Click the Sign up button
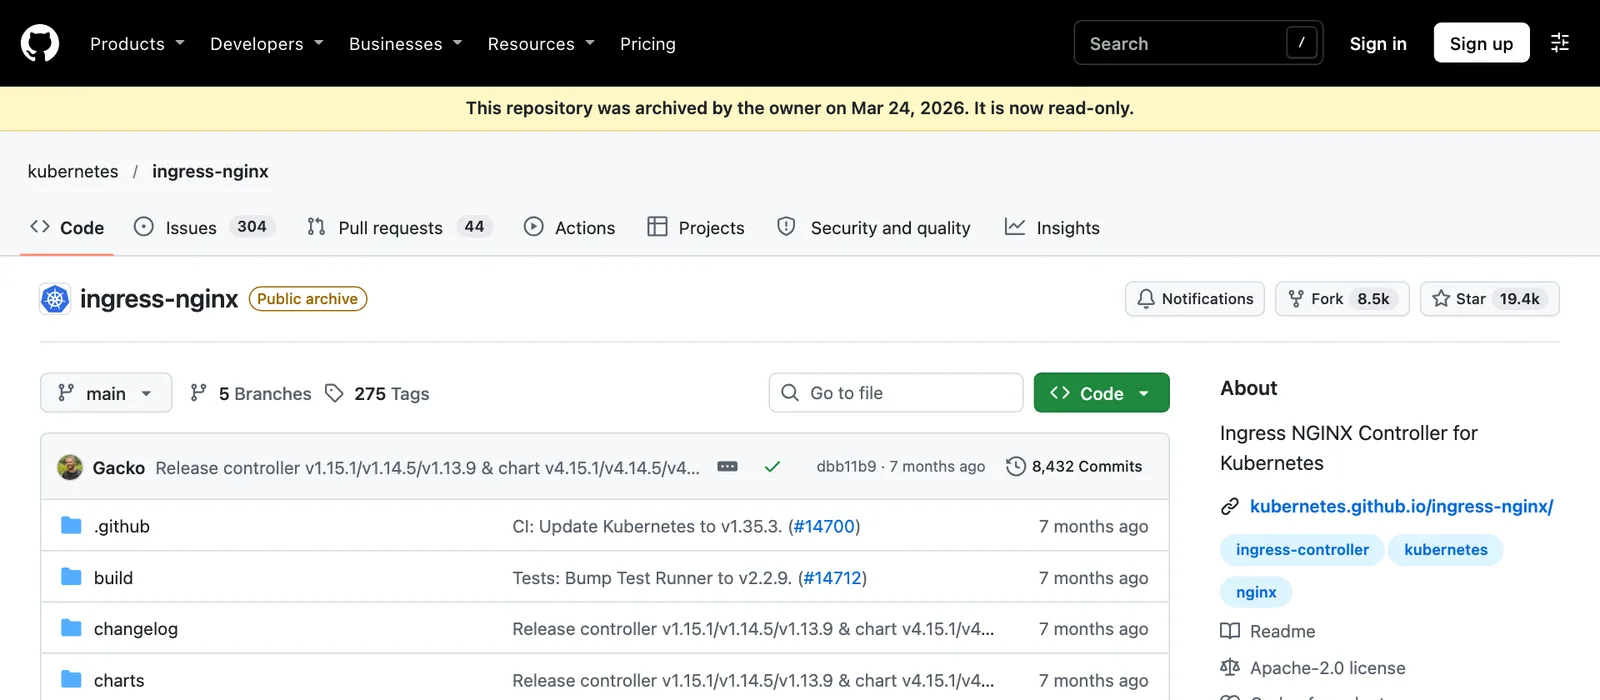This screenshot has width=1600, height=700. coord(1481,43)
